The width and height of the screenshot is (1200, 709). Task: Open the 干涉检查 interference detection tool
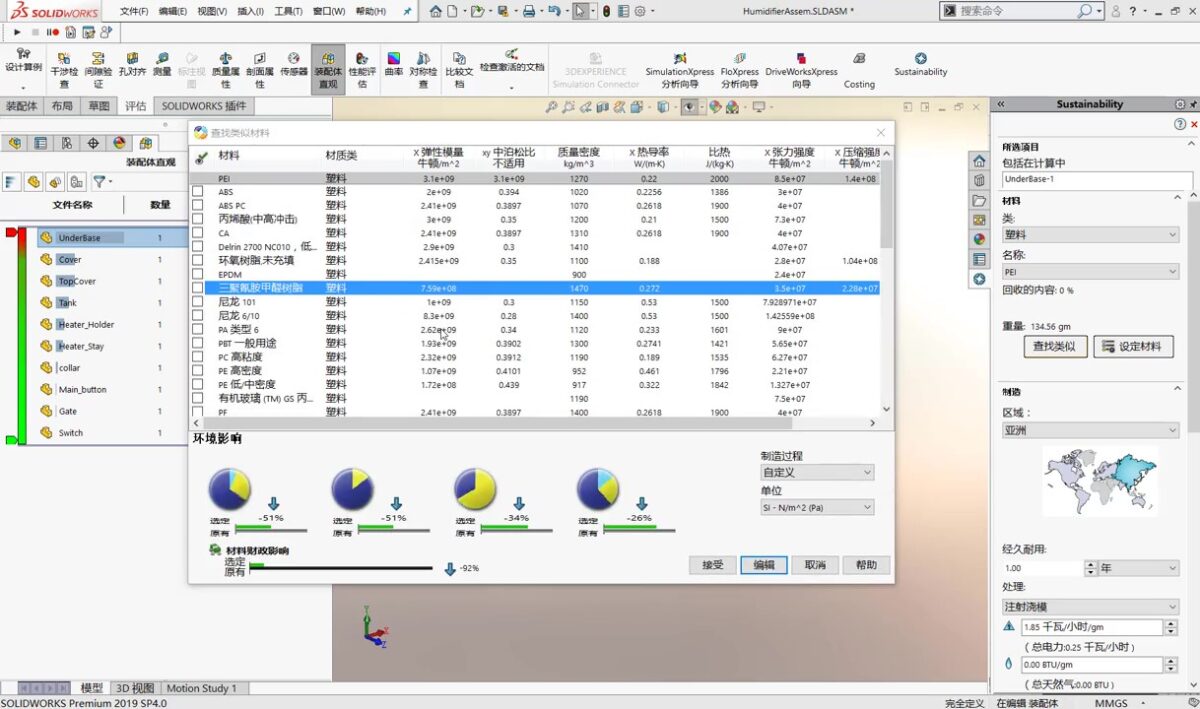[x=64, y=70]
